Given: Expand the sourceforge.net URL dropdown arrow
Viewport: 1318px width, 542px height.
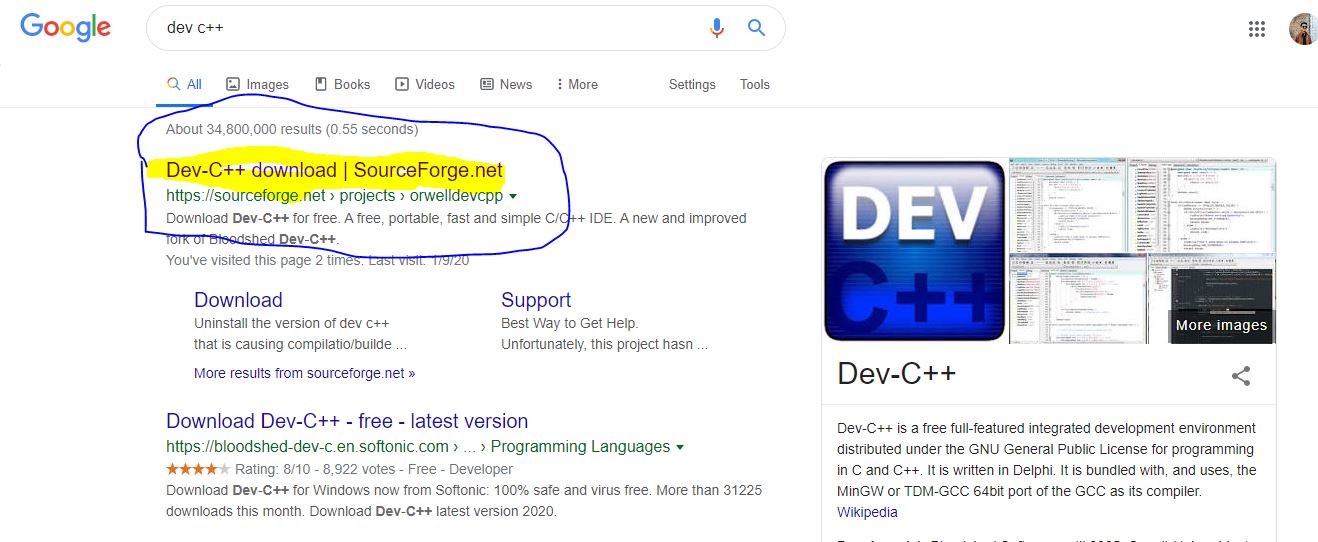Looking at the screenshot, I should (513, 197).
